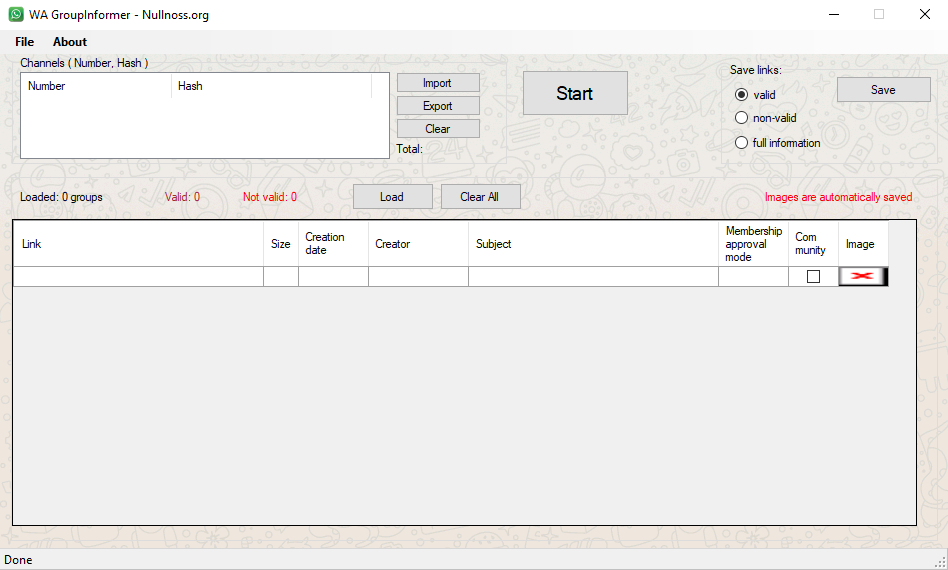Click the Hash column header in Channels list
This screenshot has width=948, height=570.
(x=270, y=86)
